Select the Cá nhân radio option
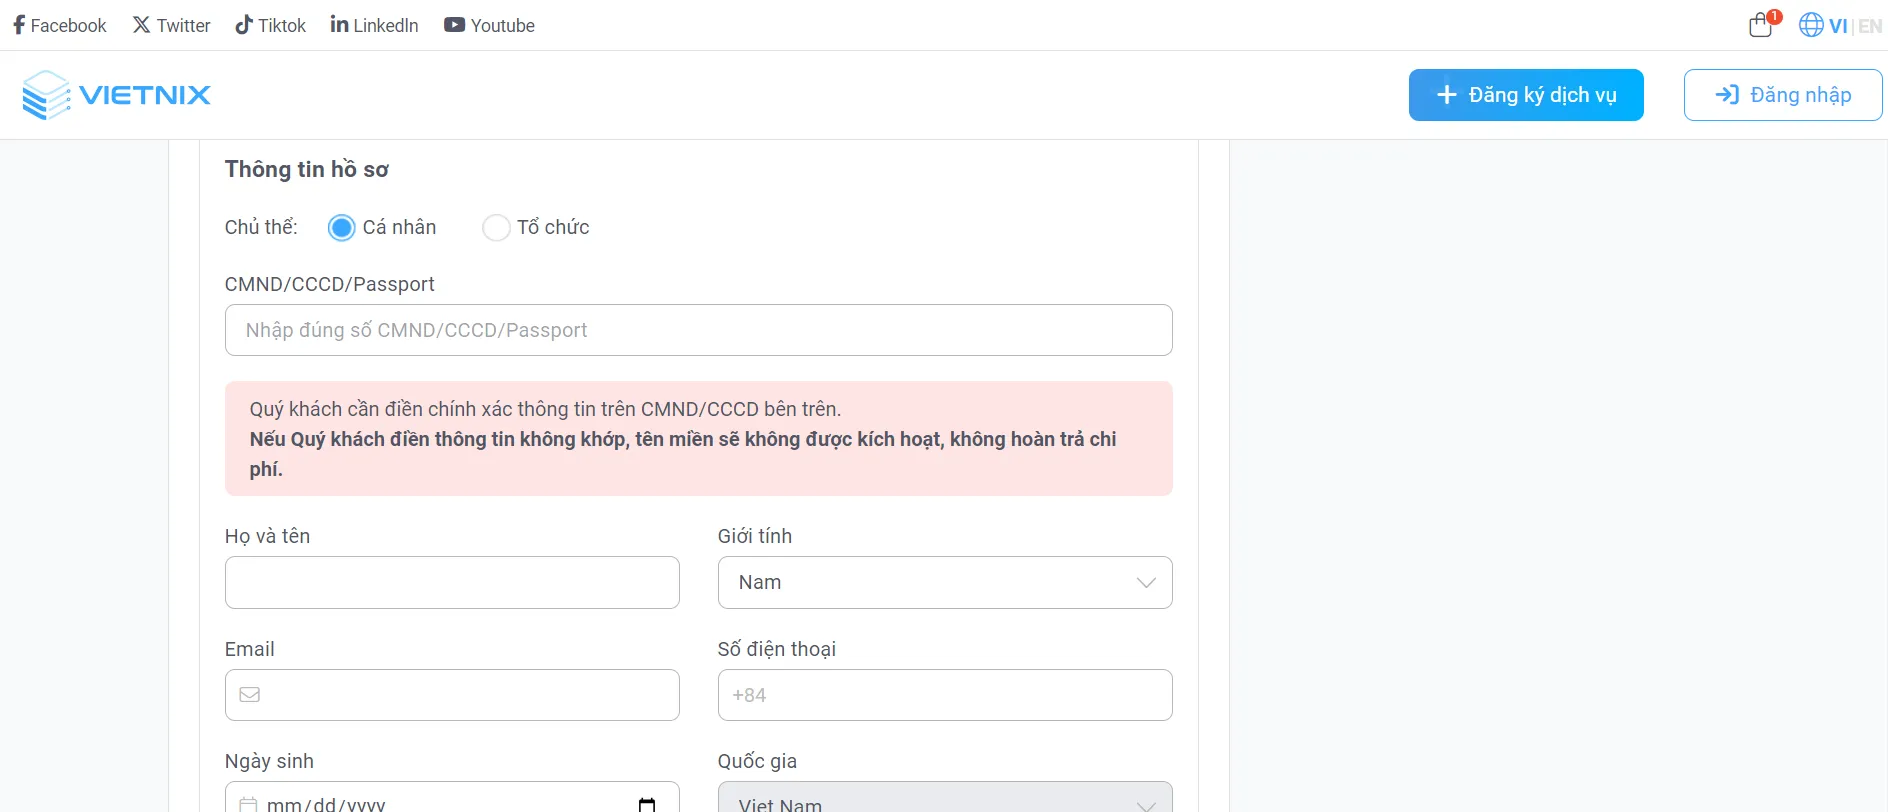 [342, 228]
